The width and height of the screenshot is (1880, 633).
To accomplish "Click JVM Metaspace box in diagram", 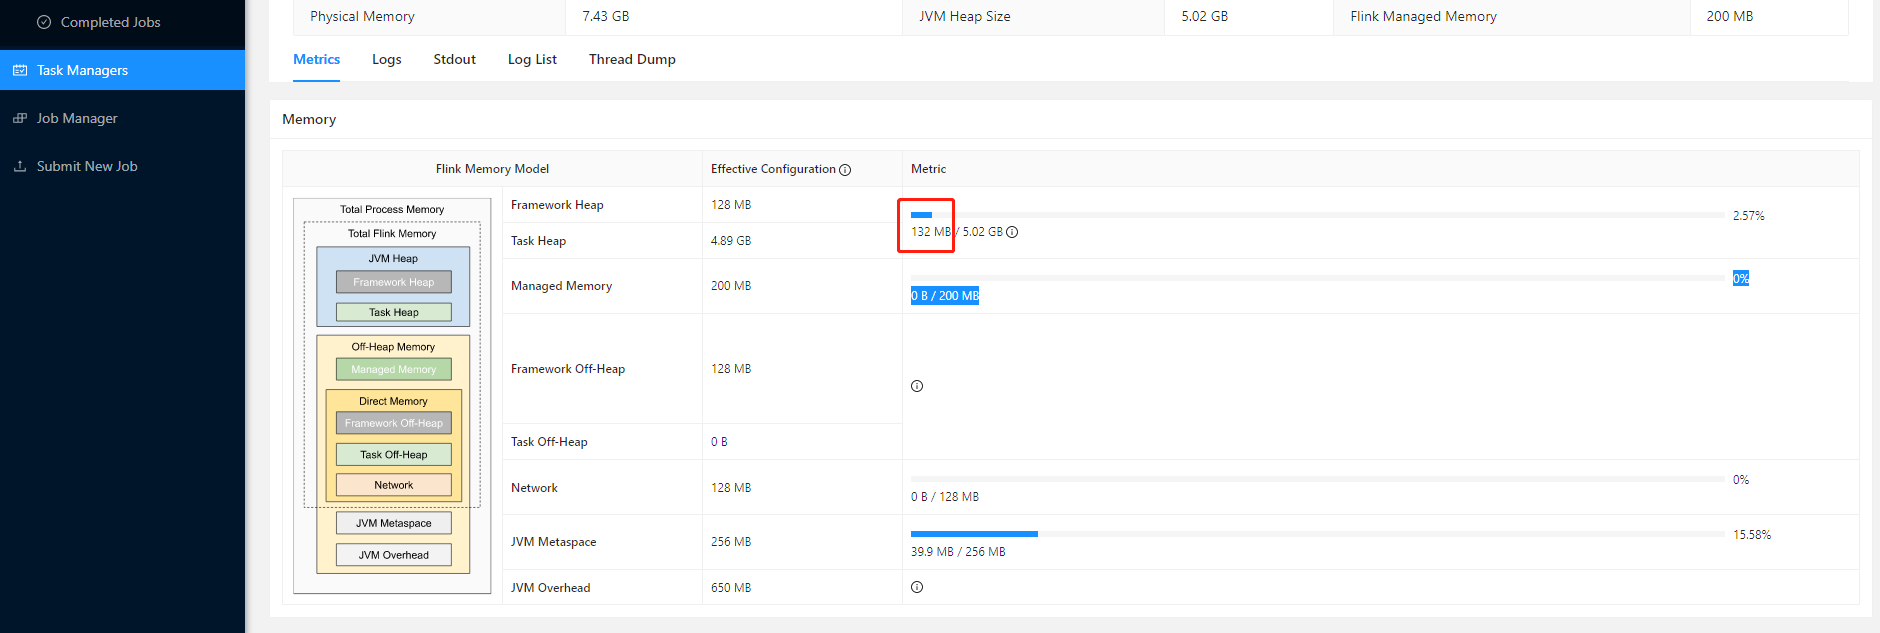I will [394, 523].
